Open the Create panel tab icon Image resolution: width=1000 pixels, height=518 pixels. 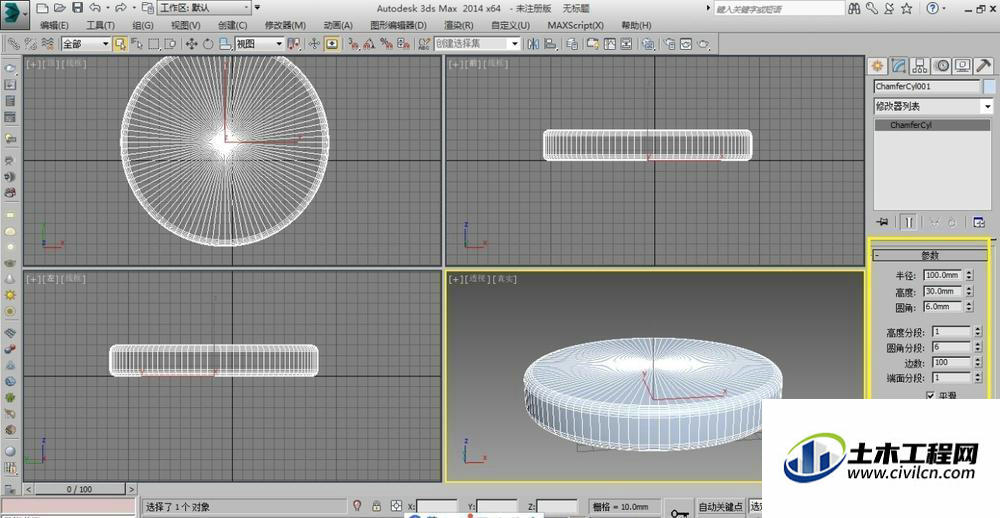click(x=878, y=65)
